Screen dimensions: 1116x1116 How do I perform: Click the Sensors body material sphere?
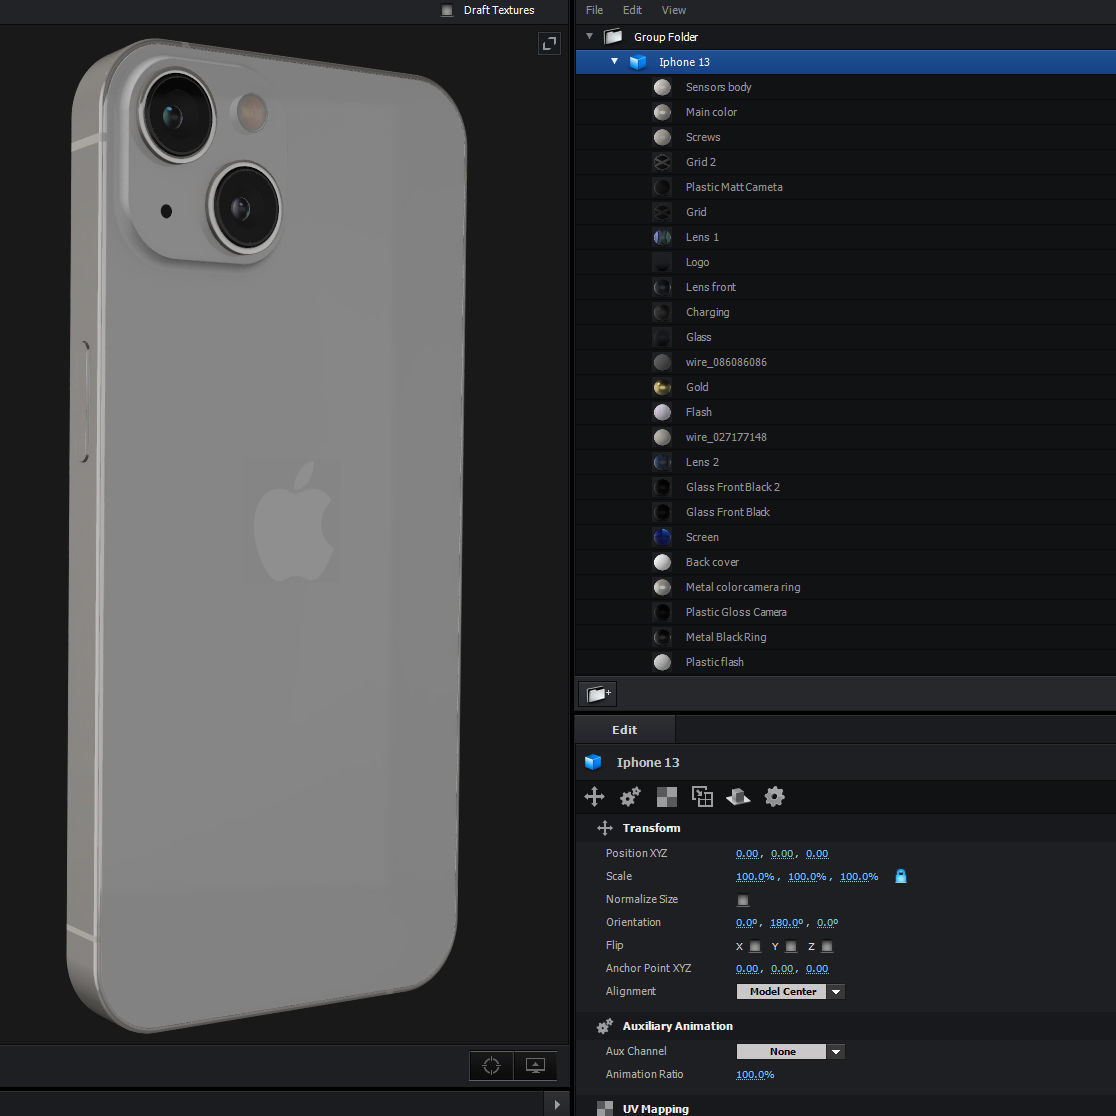coord(662,87)
